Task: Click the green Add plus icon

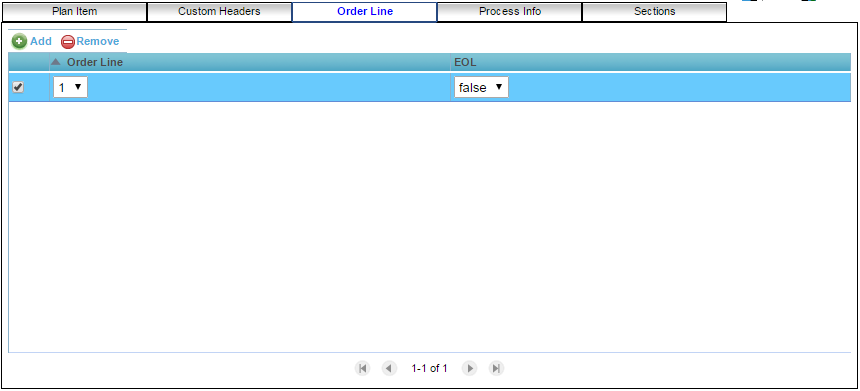Action: (x=19, y=42)
